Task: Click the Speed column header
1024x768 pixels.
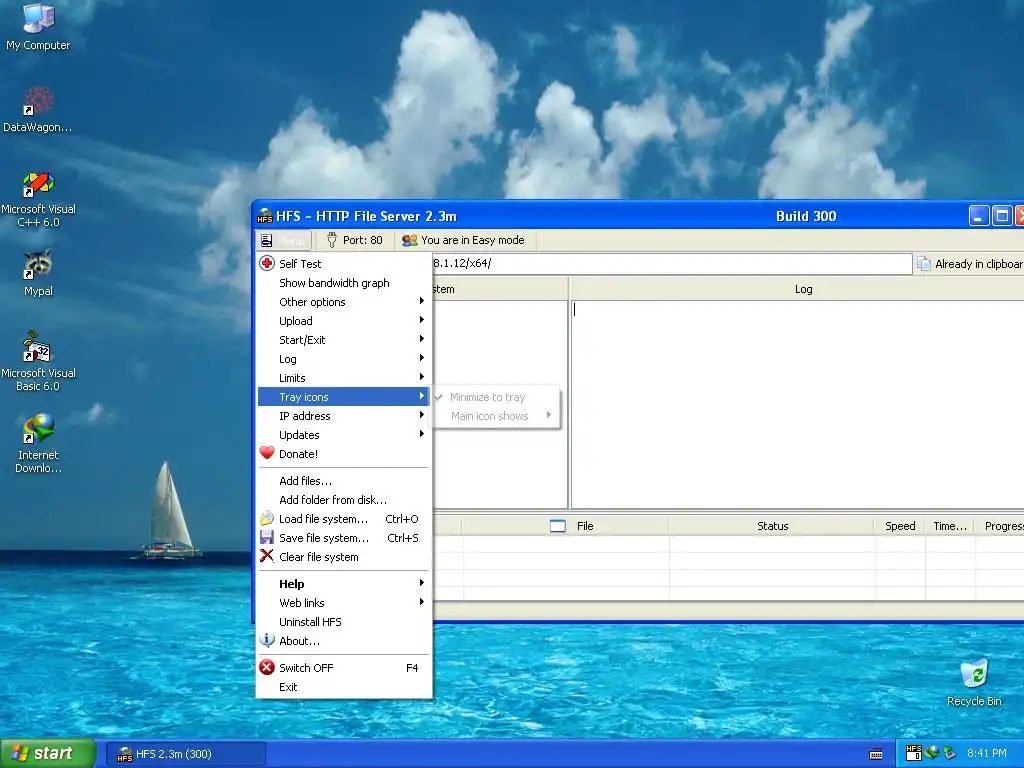Action: pyautogui.click(x=900, y=526)
